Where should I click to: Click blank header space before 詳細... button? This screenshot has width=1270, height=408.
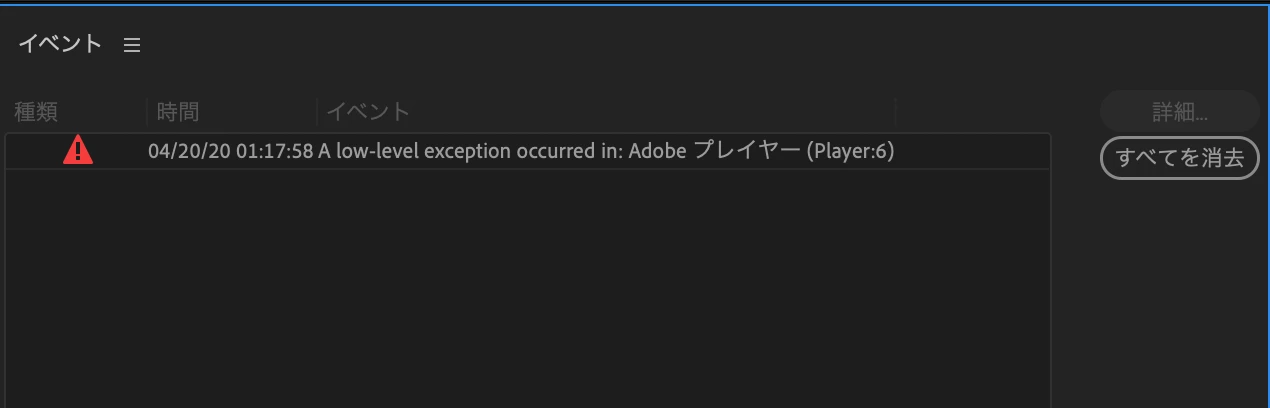[x=995, y=111]
